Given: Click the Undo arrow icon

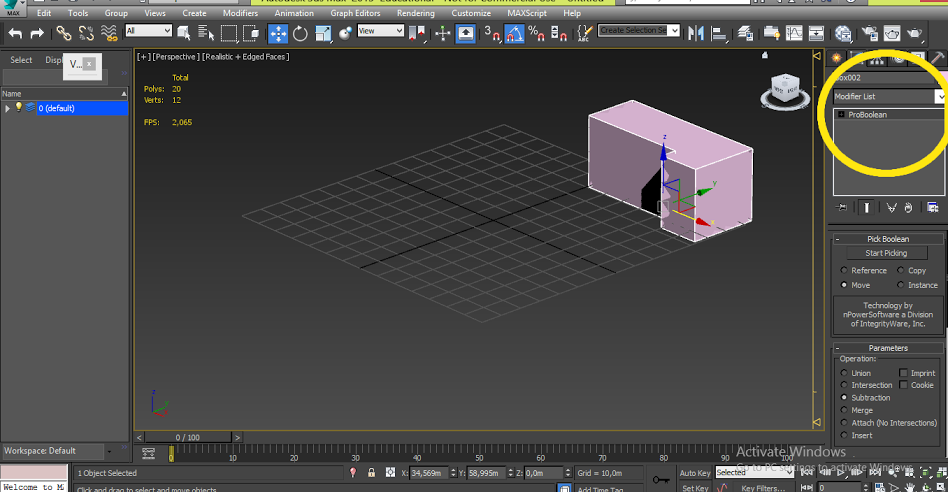Looking at the screenshot, I should 15,33.
